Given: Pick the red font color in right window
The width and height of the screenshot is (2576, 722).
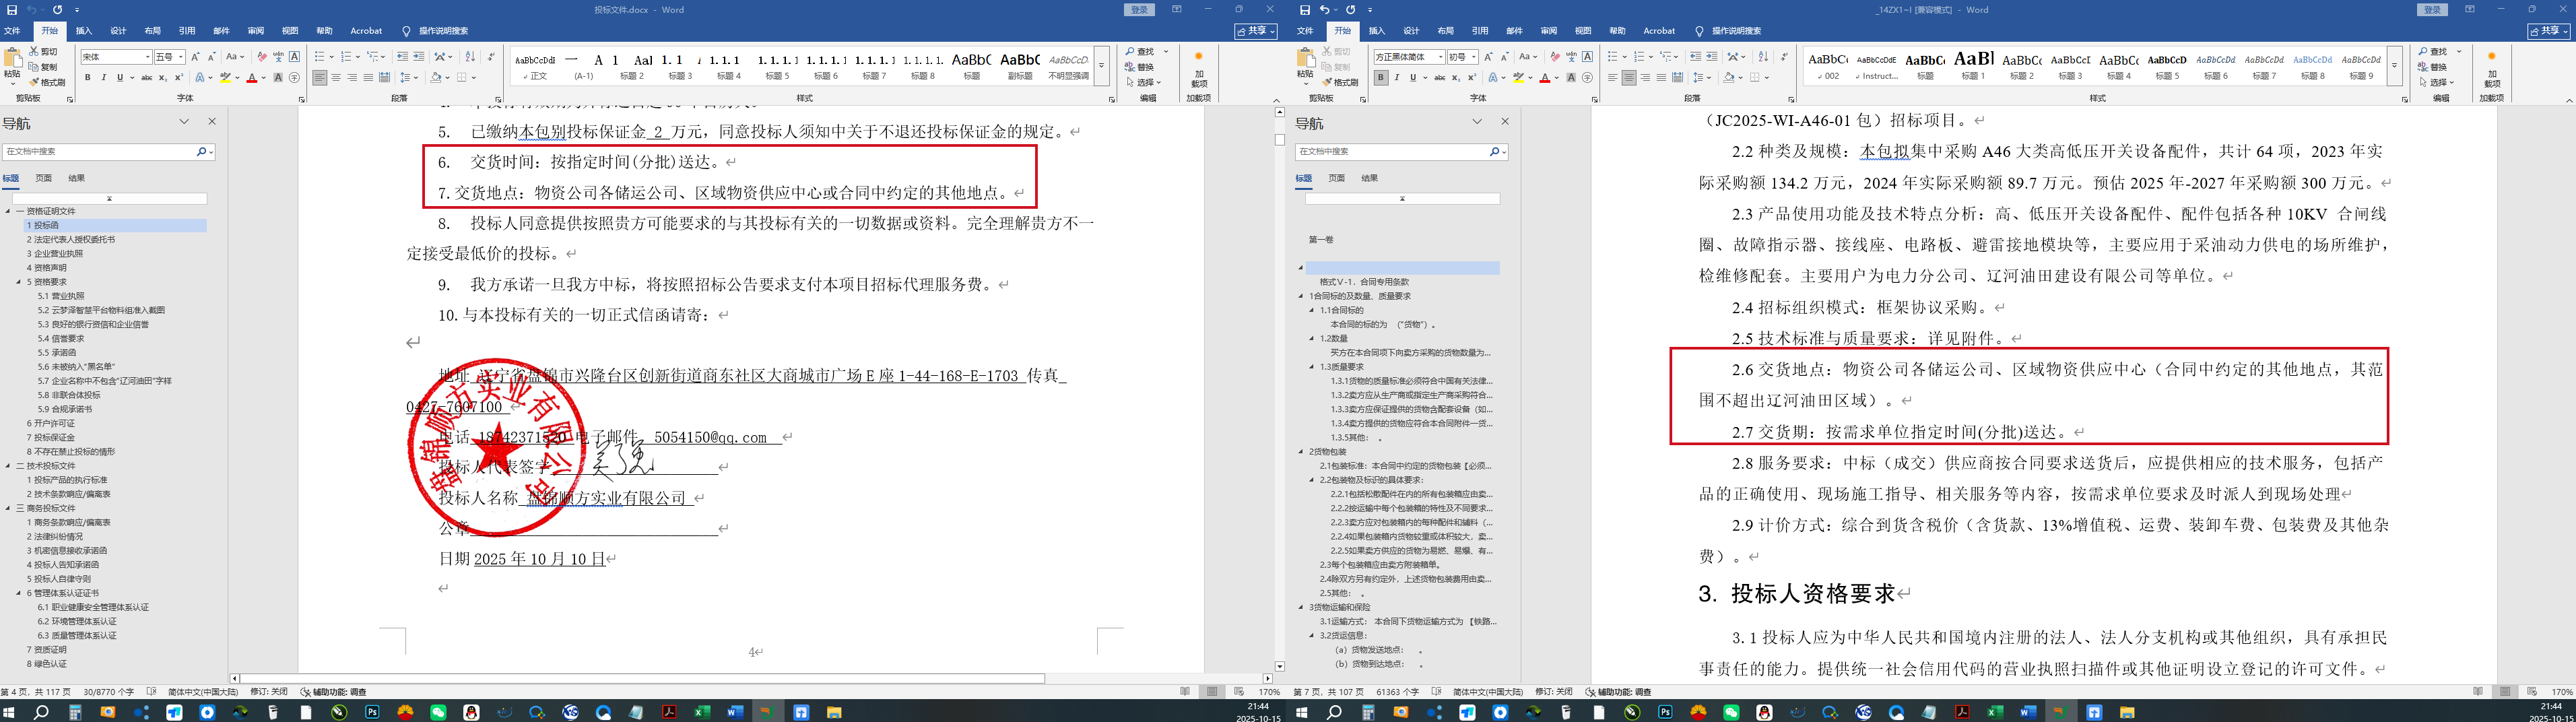Looking at the screenshot, I should click(x=1544, y=77).
